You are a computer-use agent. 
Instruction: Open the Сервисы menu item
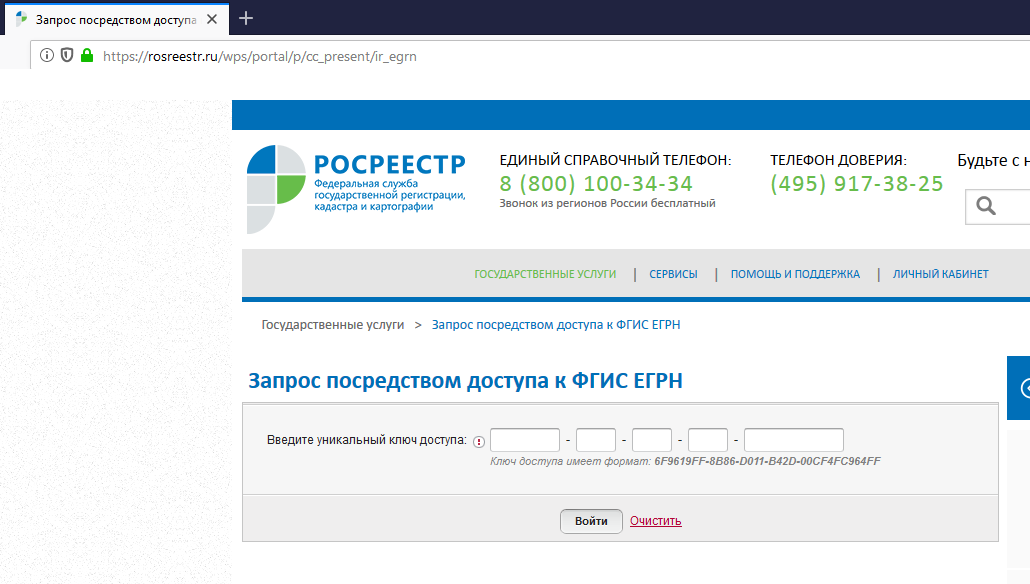(673, 274)
